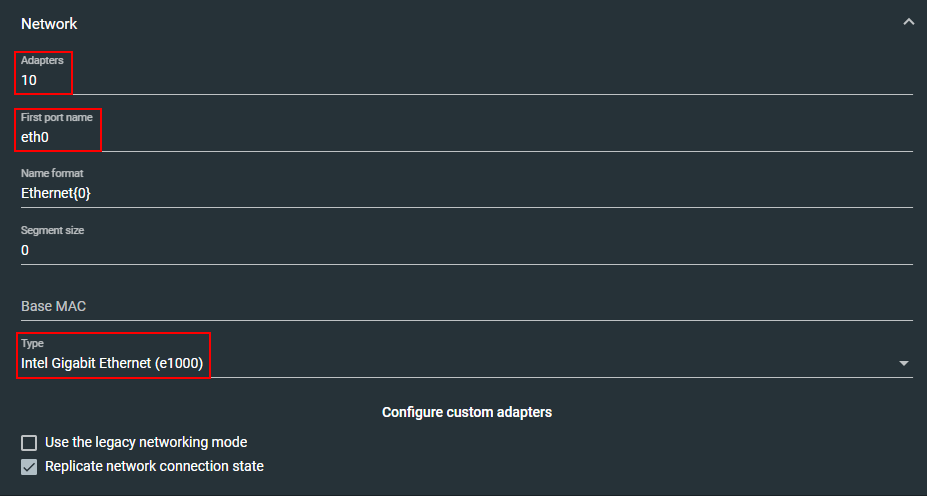The image size is (927, 496).
Task: Uncheck Replicate network connection state box
Action: pyautogui.click(x=29, y=466)
